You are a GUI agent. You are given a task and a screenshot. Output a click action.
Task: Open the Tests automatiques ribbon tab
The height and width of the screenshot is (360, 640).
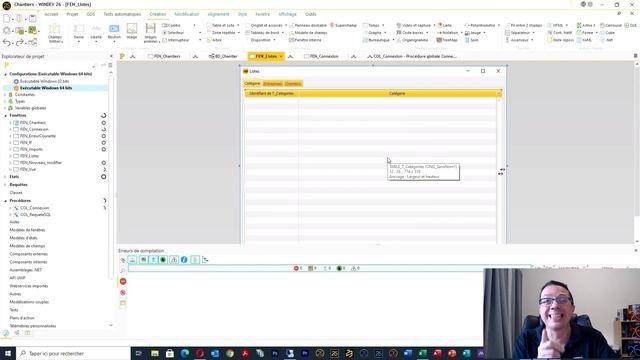click(122, 14)
